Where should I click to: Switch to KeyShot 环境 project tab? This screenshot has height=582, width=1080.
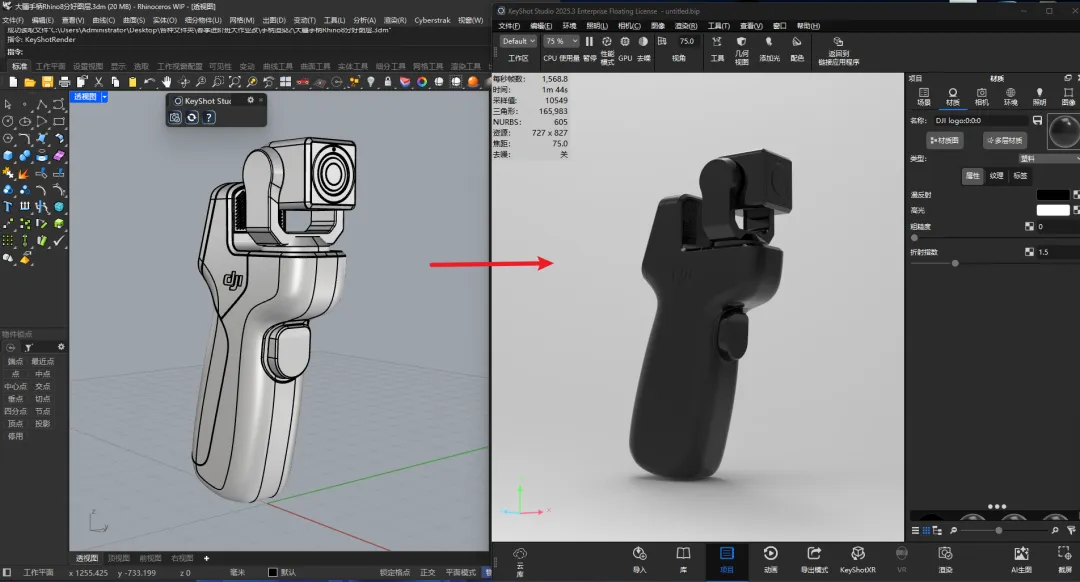(x=1010, y=96)
